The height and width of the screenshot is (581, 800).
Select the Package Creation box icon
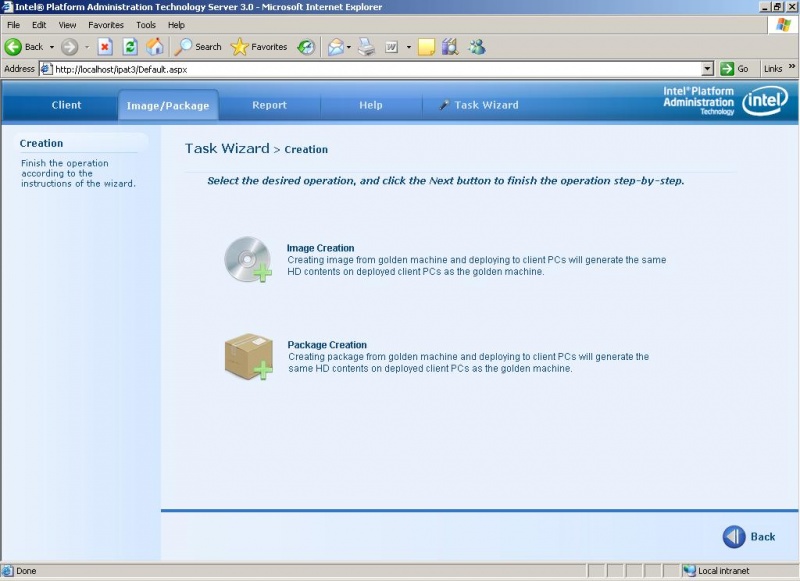click(246, 355)
